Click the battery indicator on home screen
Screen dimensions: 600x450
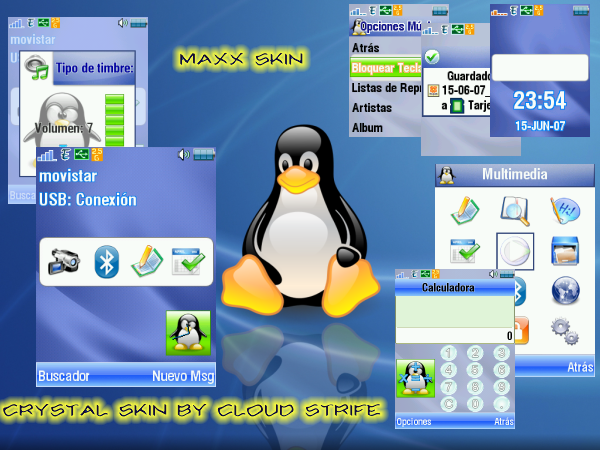204,155
